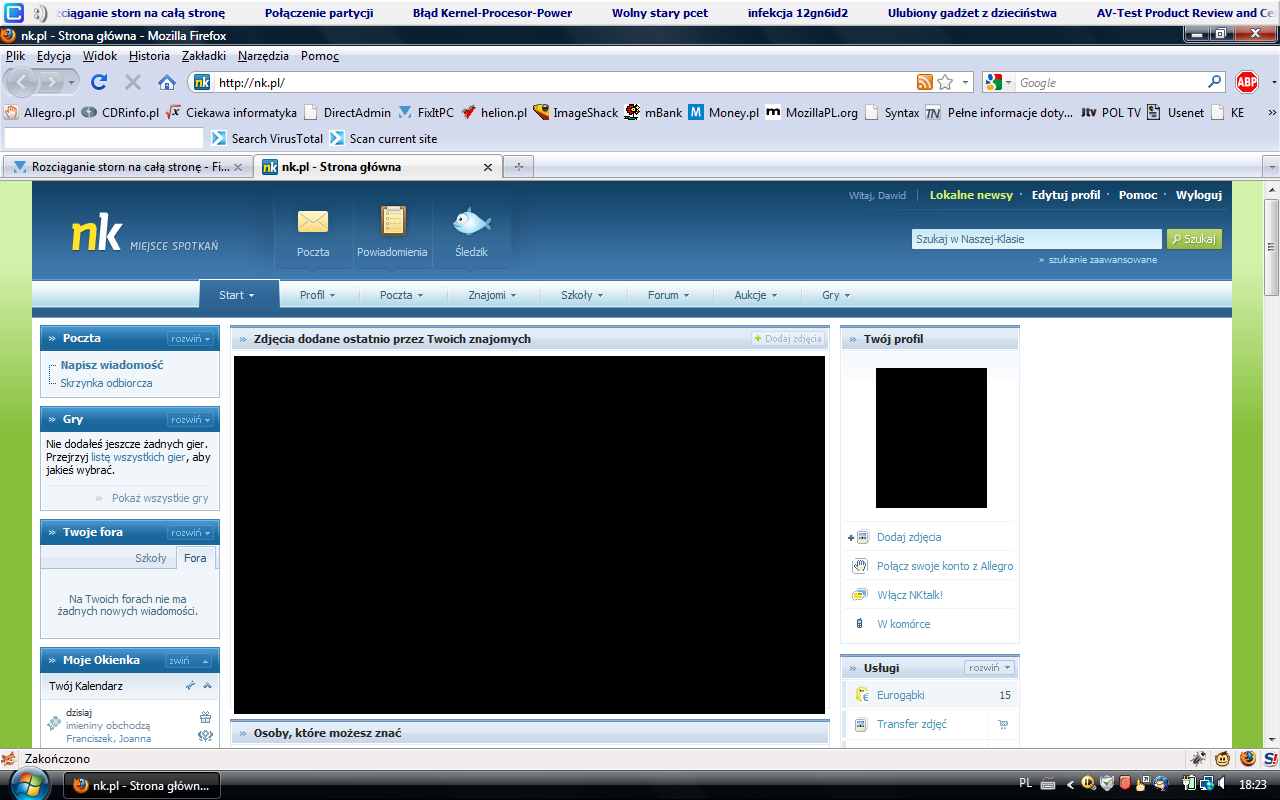Open the Zakładki menu
This screenshot has height=800, width=1280.
204,56
